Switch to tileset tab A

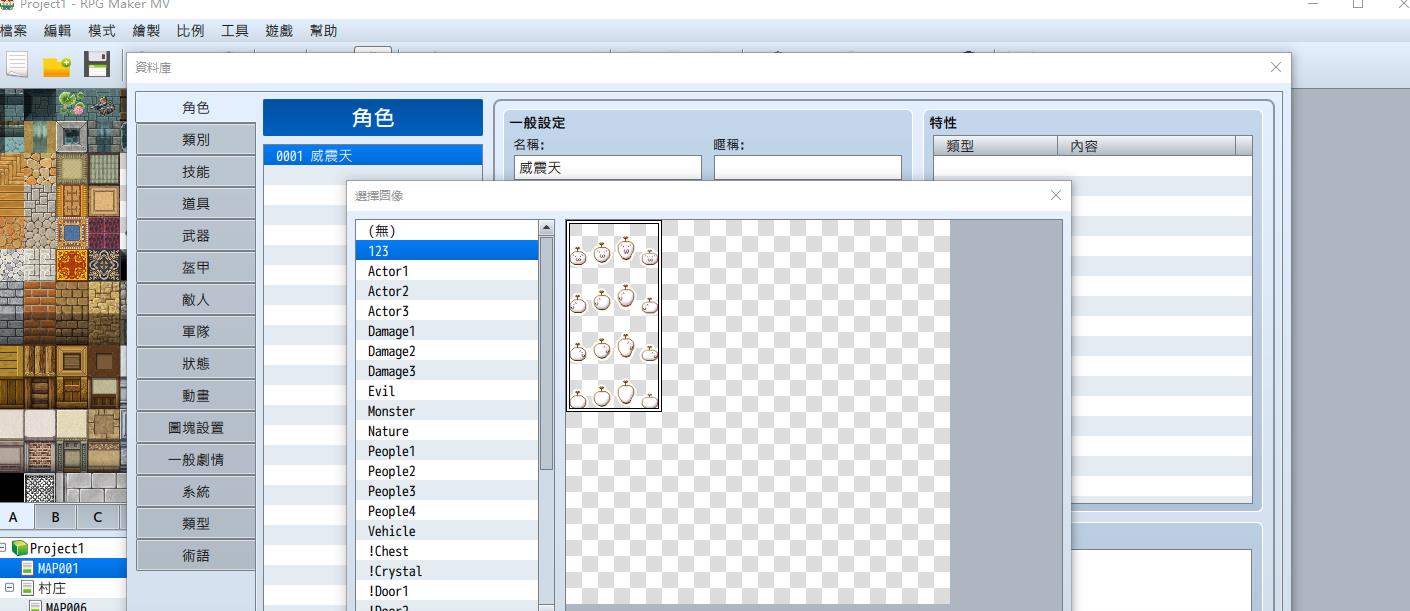pyautogui.click(x=14, y=517)
